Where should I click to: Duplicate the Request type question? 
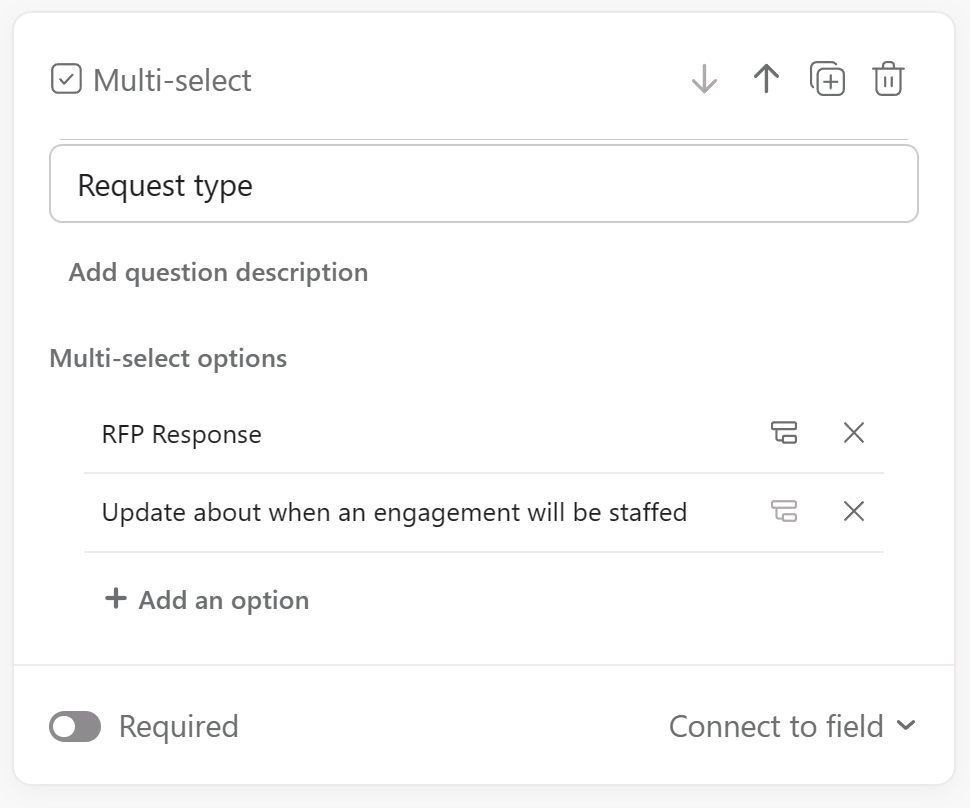click(827, 79)
